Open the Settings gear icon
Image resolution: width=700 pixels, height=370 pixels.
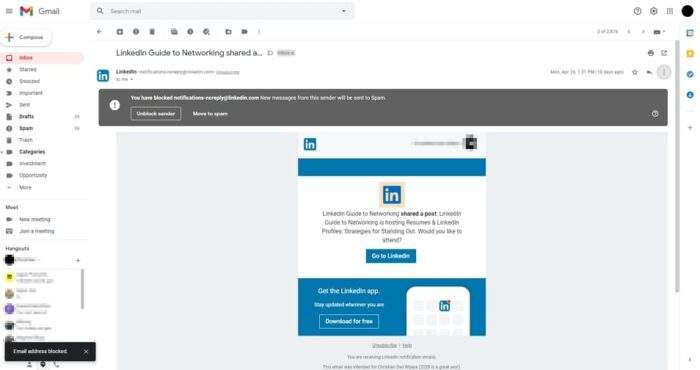click(654, 11)
